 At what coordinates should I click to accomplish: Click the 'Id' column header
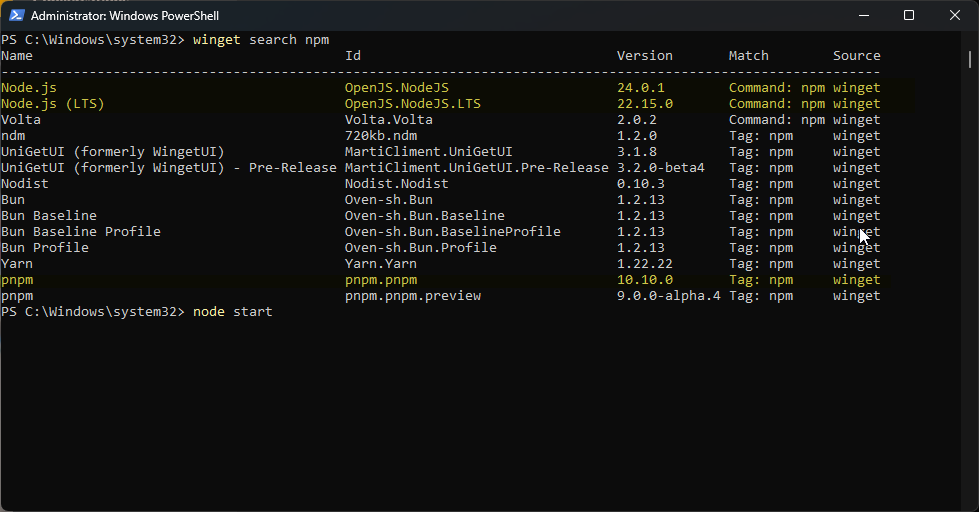353,56
